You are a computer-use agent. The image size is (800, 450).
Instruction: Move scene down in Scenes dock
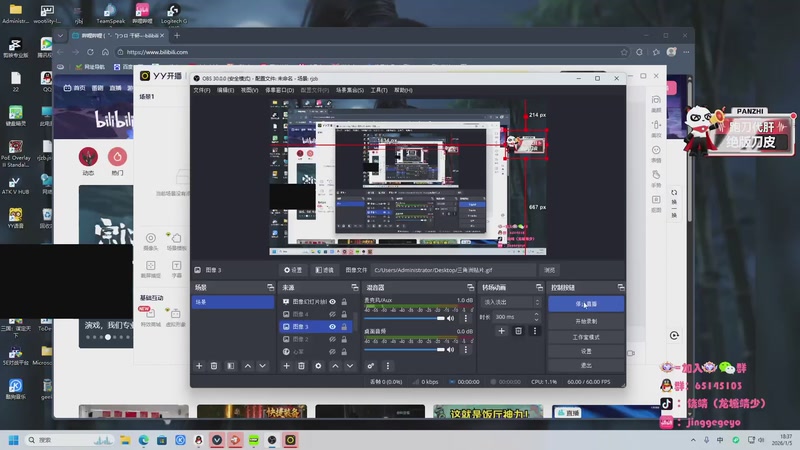tap(262, 366)
